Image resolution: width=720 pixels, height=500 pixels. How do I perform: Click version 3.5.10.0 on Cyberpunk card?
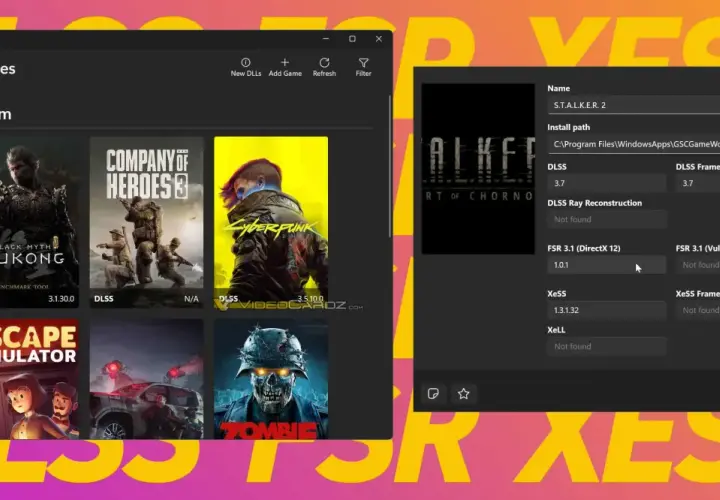pos(310,299)
